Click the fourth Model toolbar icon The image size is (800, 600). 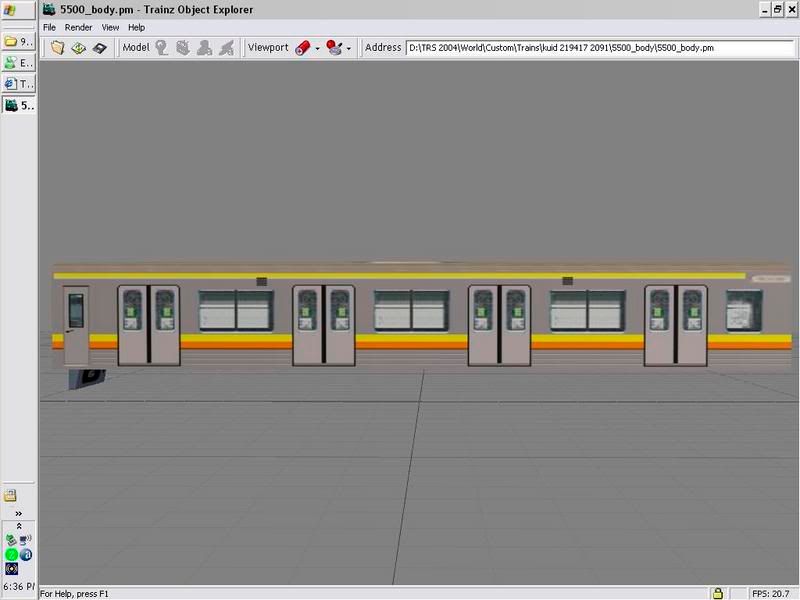coord(227,47)
